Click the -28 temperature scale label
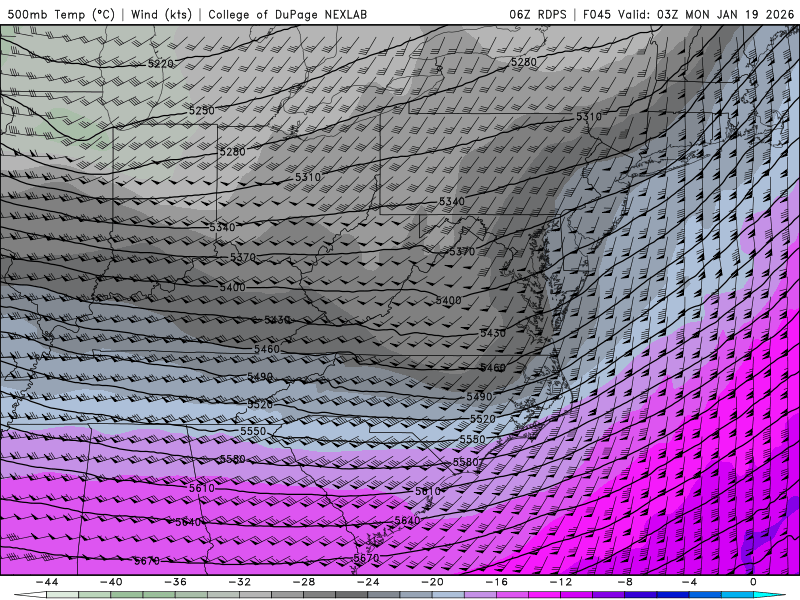Image resolution: width=800 pixels, height=600 pixels. [x=304, y=582]
